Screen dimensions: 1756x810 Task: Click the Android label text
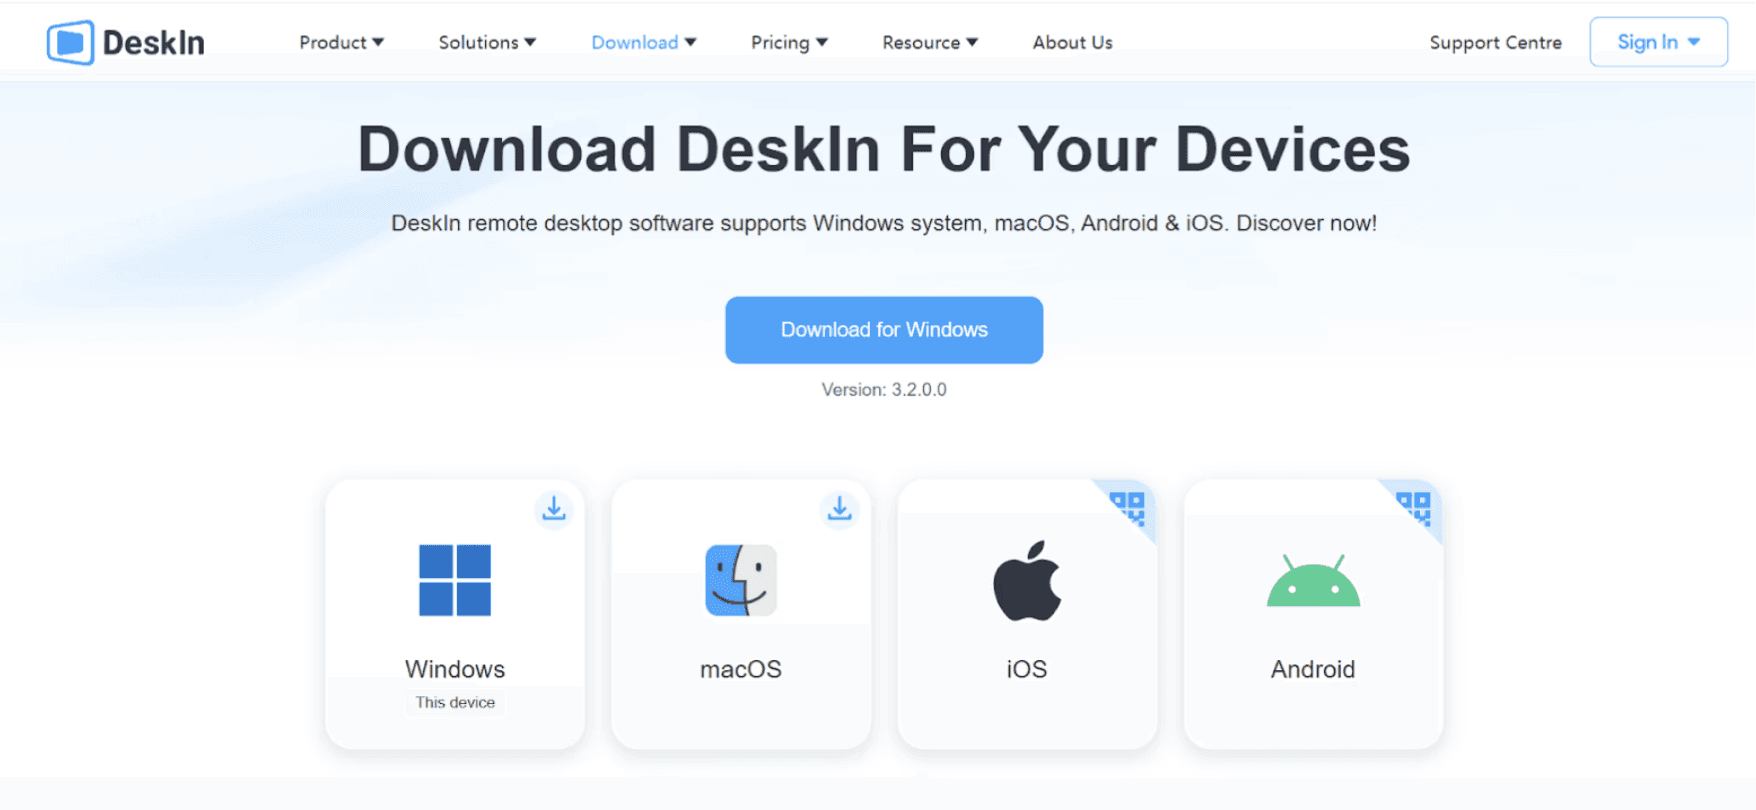(1313, 669)
